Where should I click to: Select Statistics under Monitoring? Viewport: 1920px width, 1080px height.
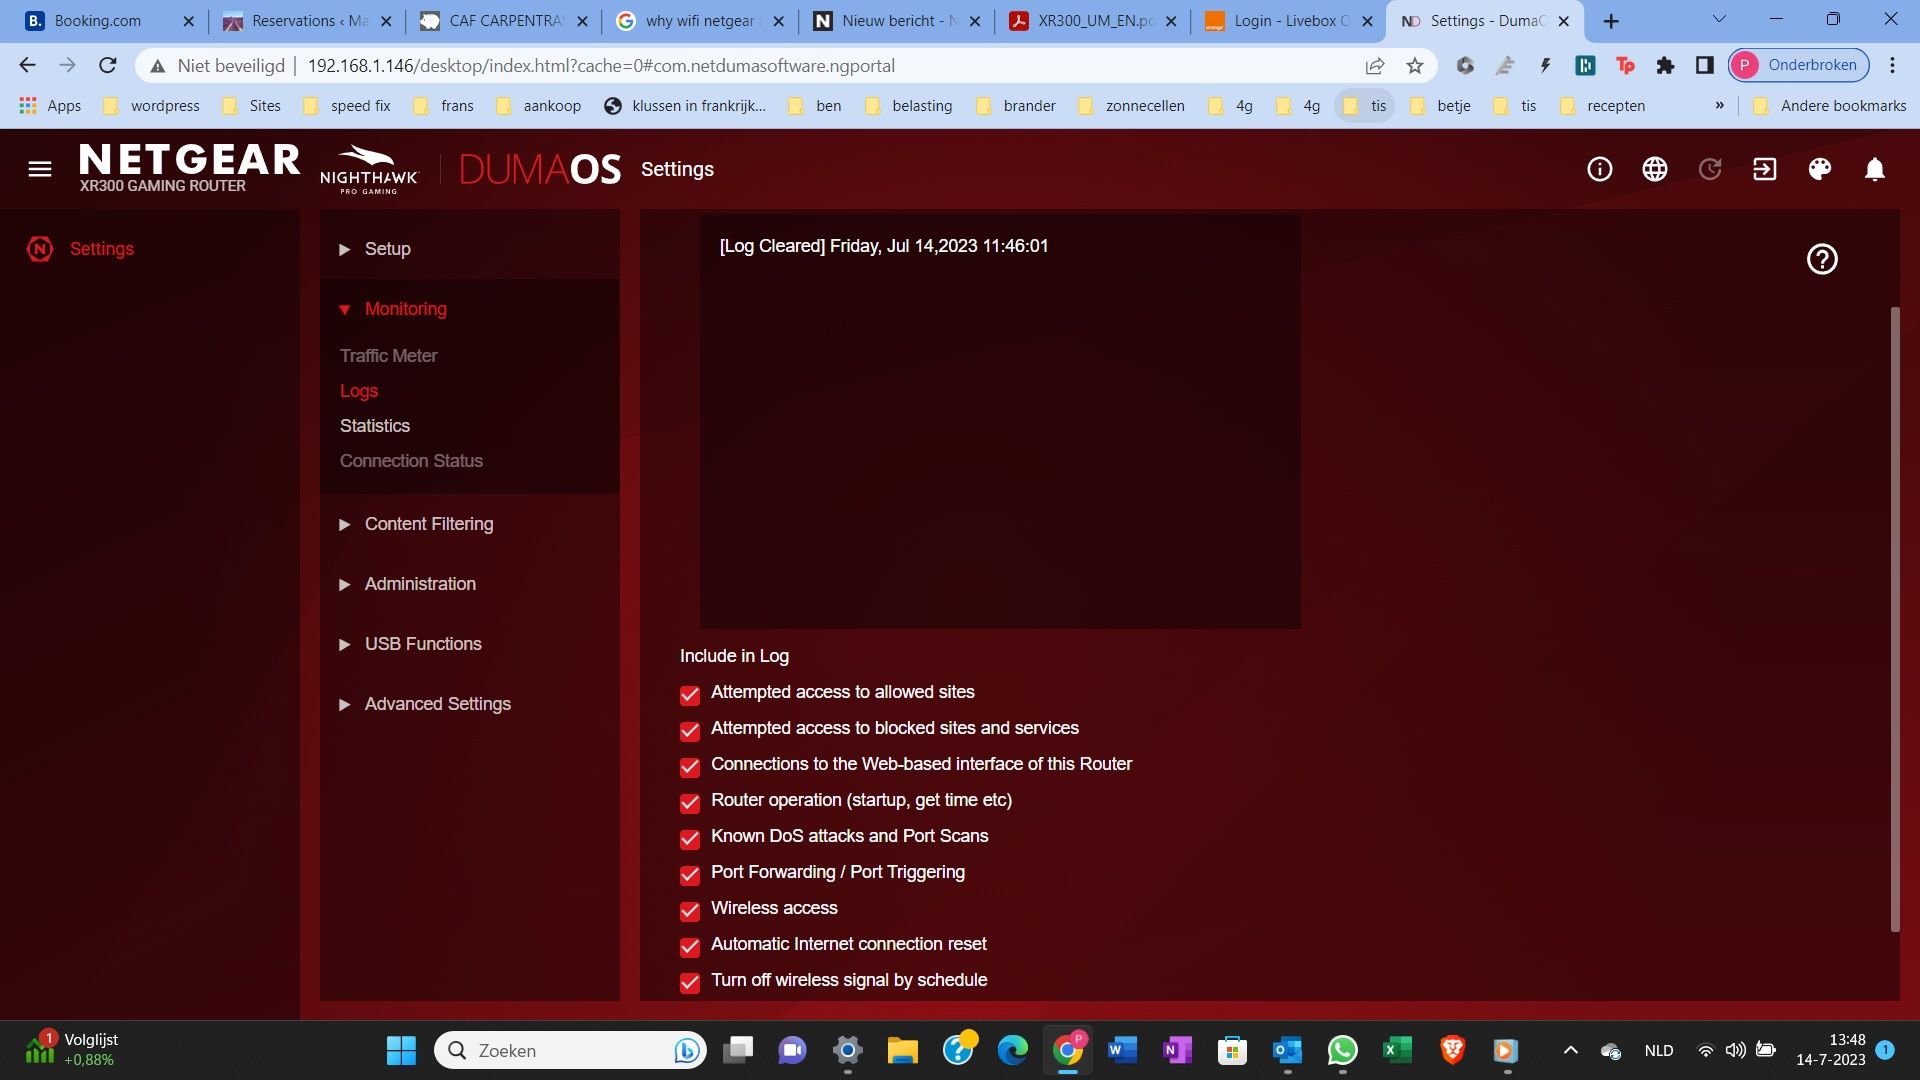click(x=375, y=426)
